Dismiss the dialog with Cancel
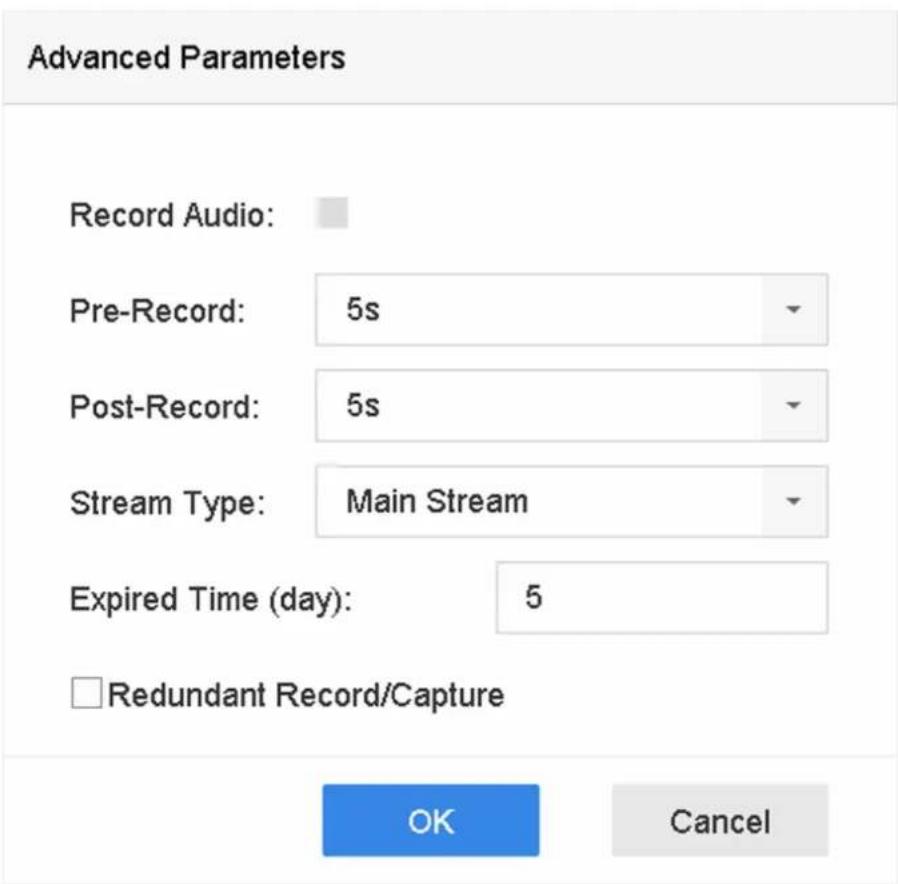The height and width of the screenshot is (884, 898). point(720,820)
